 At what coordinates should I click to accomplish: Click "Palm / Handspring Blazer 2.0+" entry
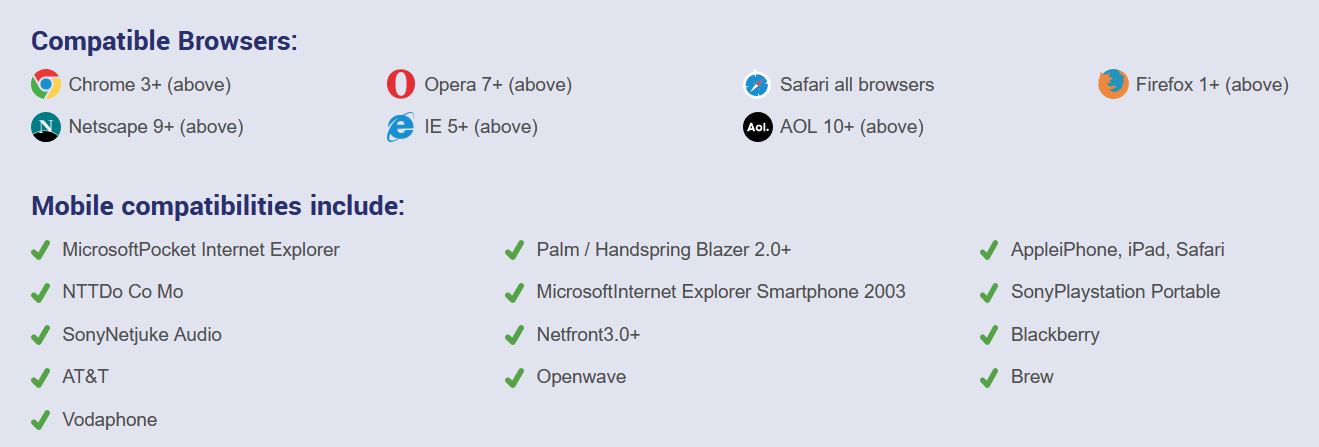(663, 250)
